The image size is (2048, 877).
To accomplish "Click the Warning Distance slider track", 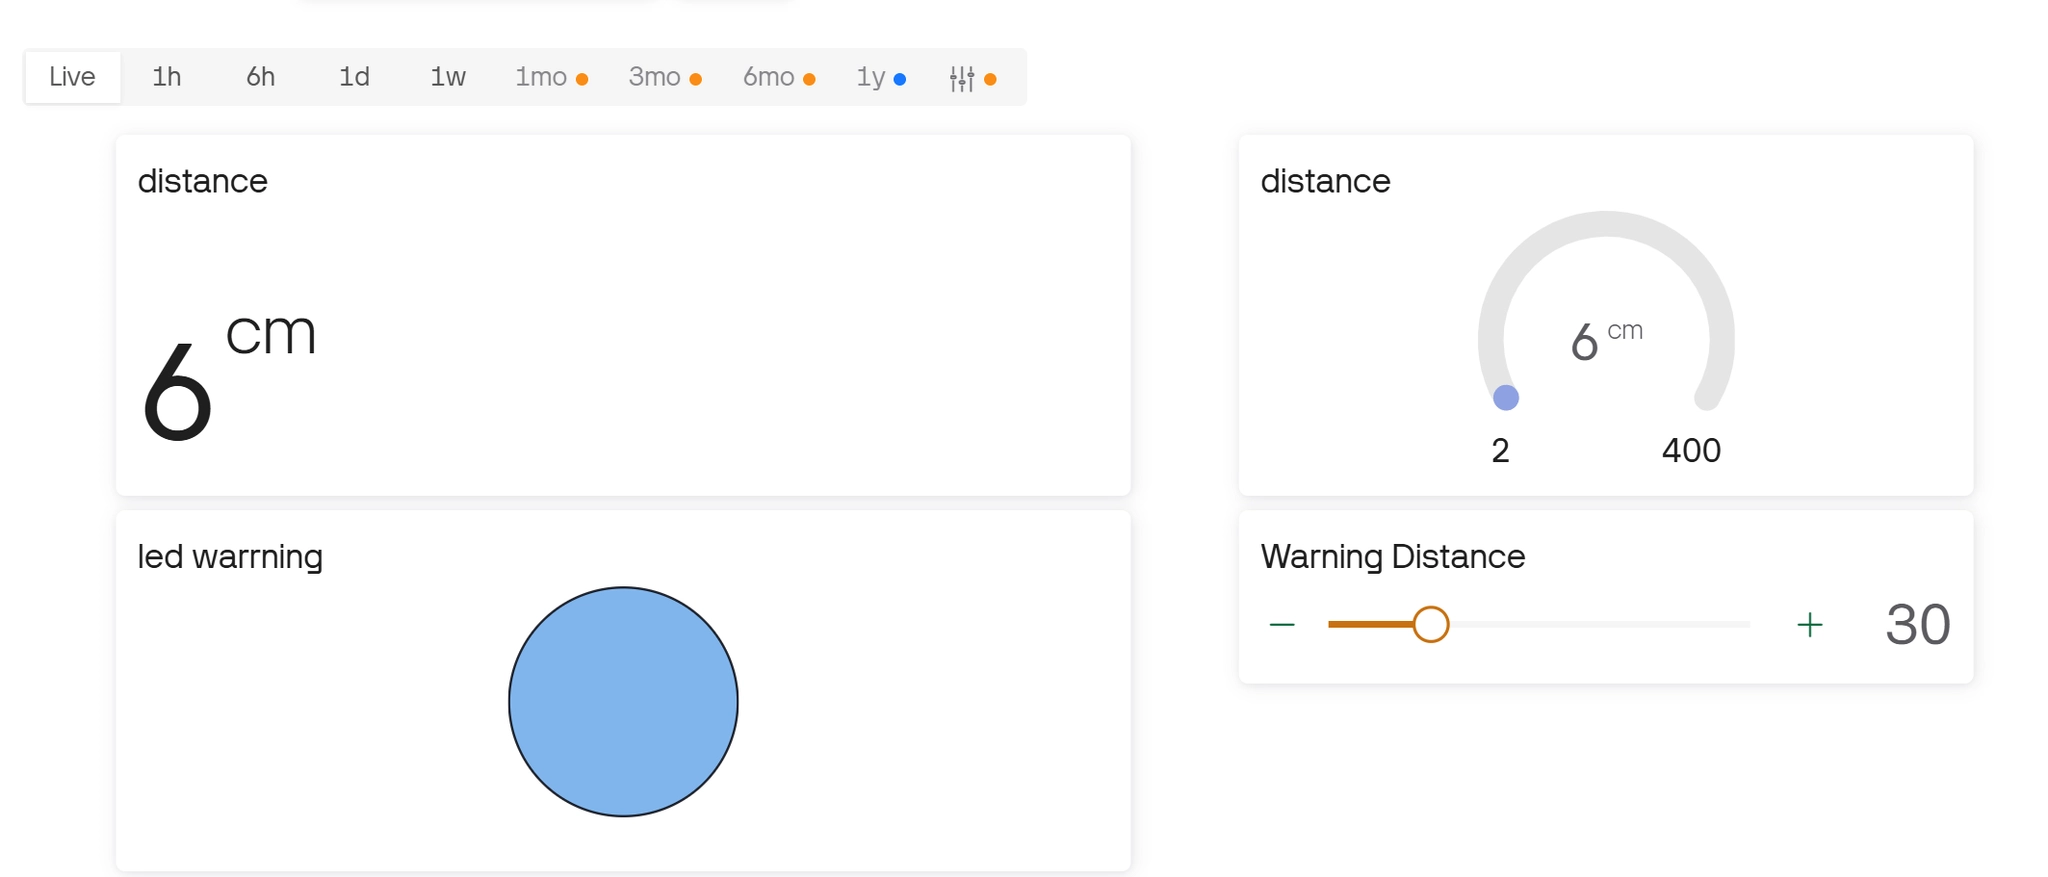I will coord(1539,624).
